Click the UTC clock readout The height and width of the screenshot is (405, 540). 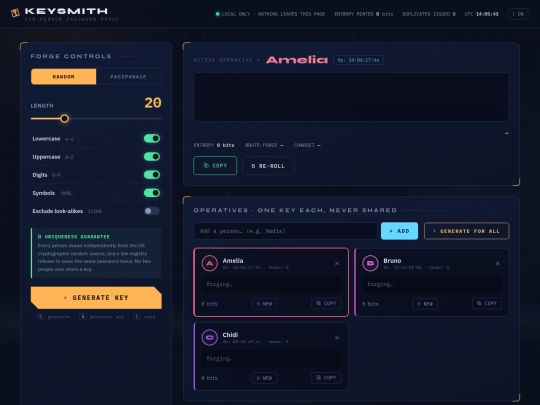pos(481,14)
